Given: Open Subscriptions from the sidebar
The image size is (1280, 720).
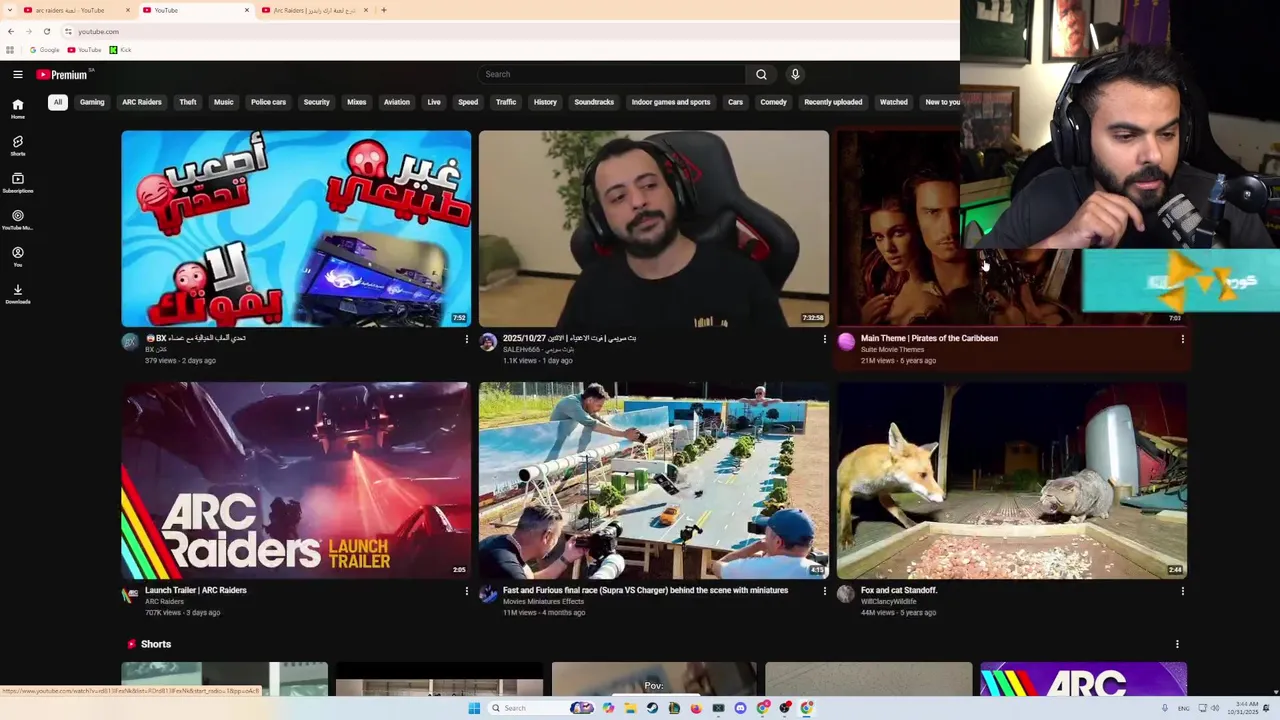Looking at the screenshot, I should coord(18,183).
